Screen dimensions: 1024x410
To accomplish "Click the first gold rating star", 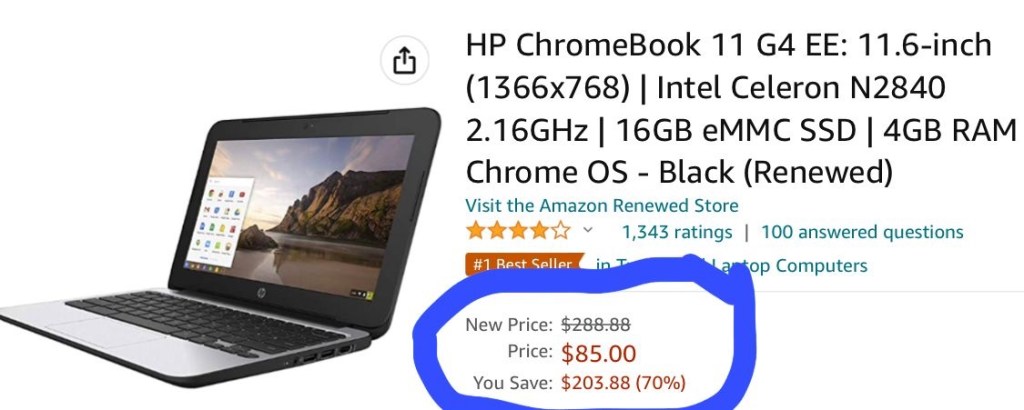I will (475, 231).
